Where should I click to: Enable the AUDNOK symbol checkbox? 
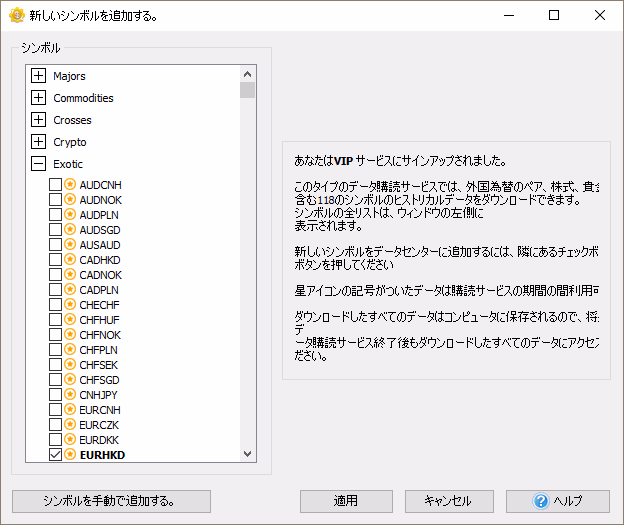(56, 200)
